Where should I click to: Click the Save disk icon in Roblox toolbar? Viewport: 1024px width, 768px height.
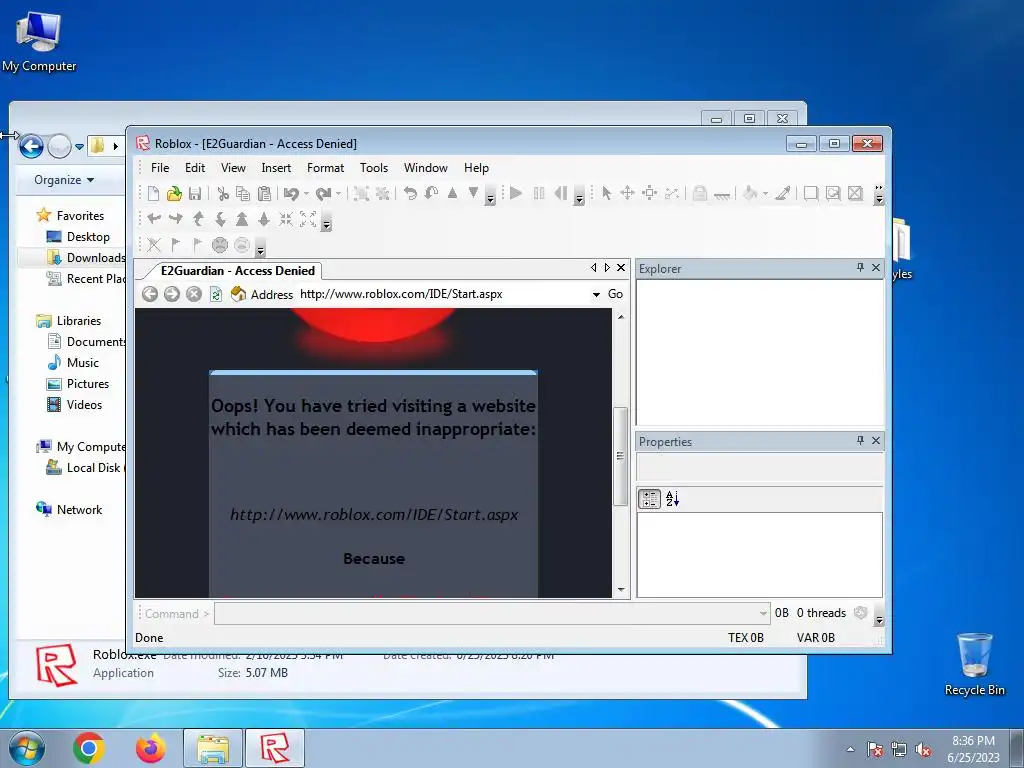point(195,193)
